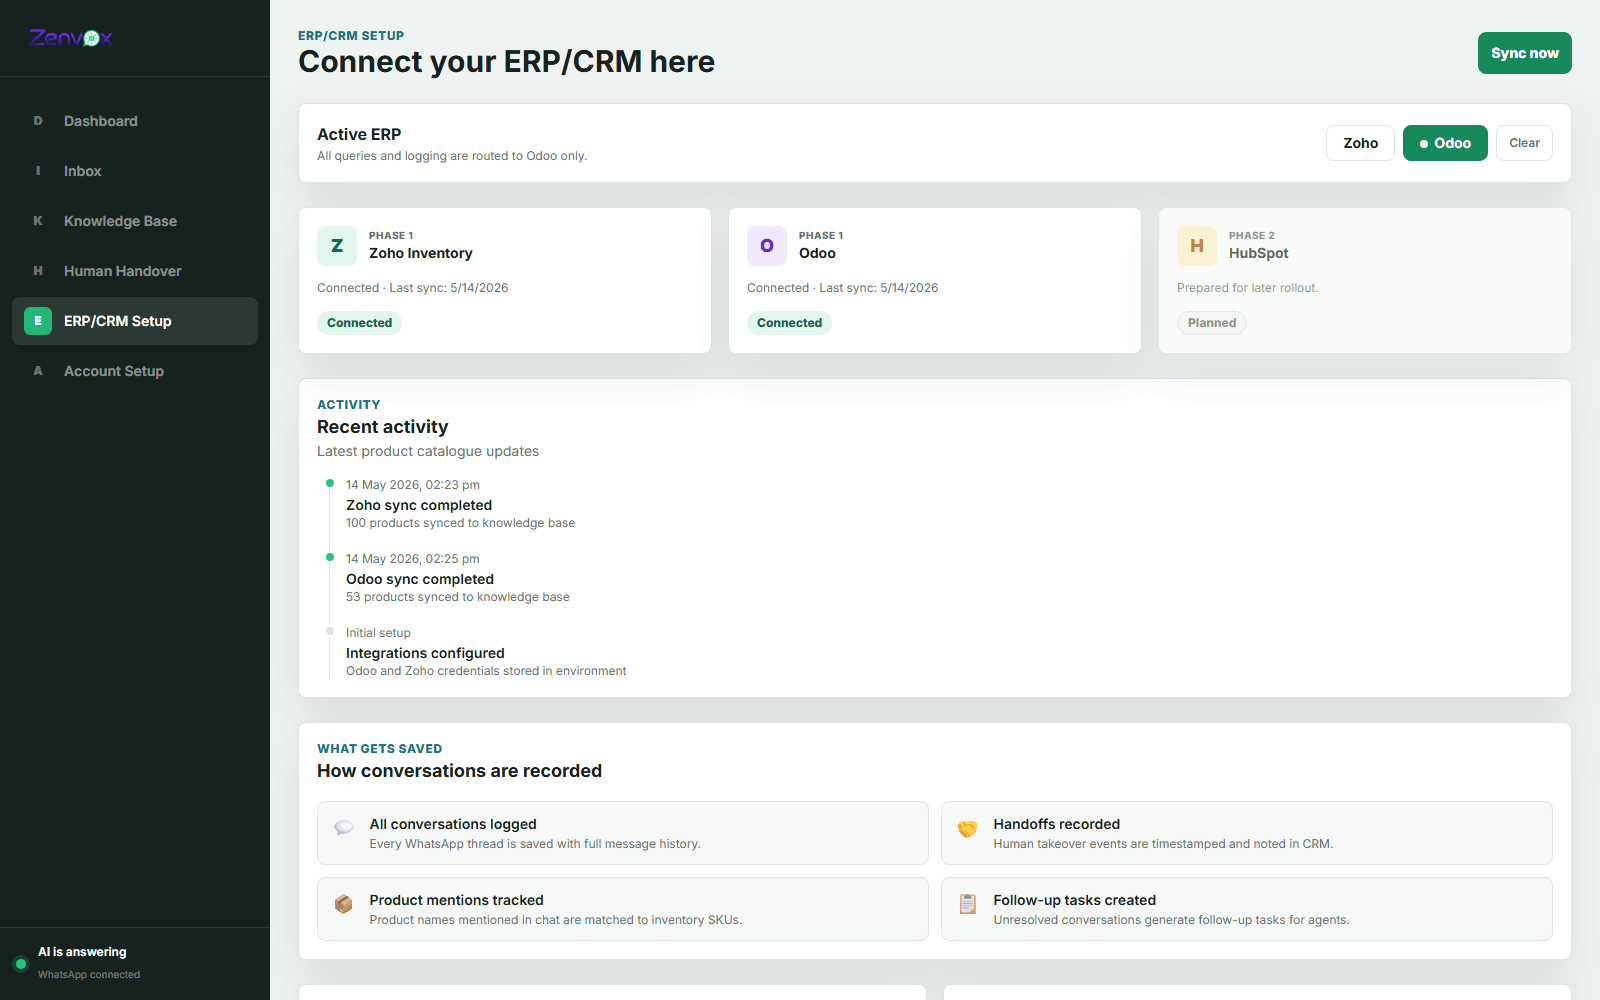The image size is (1600, 1000).
Task: Select Odoo as Active ERP
Action: point(1445,143)
